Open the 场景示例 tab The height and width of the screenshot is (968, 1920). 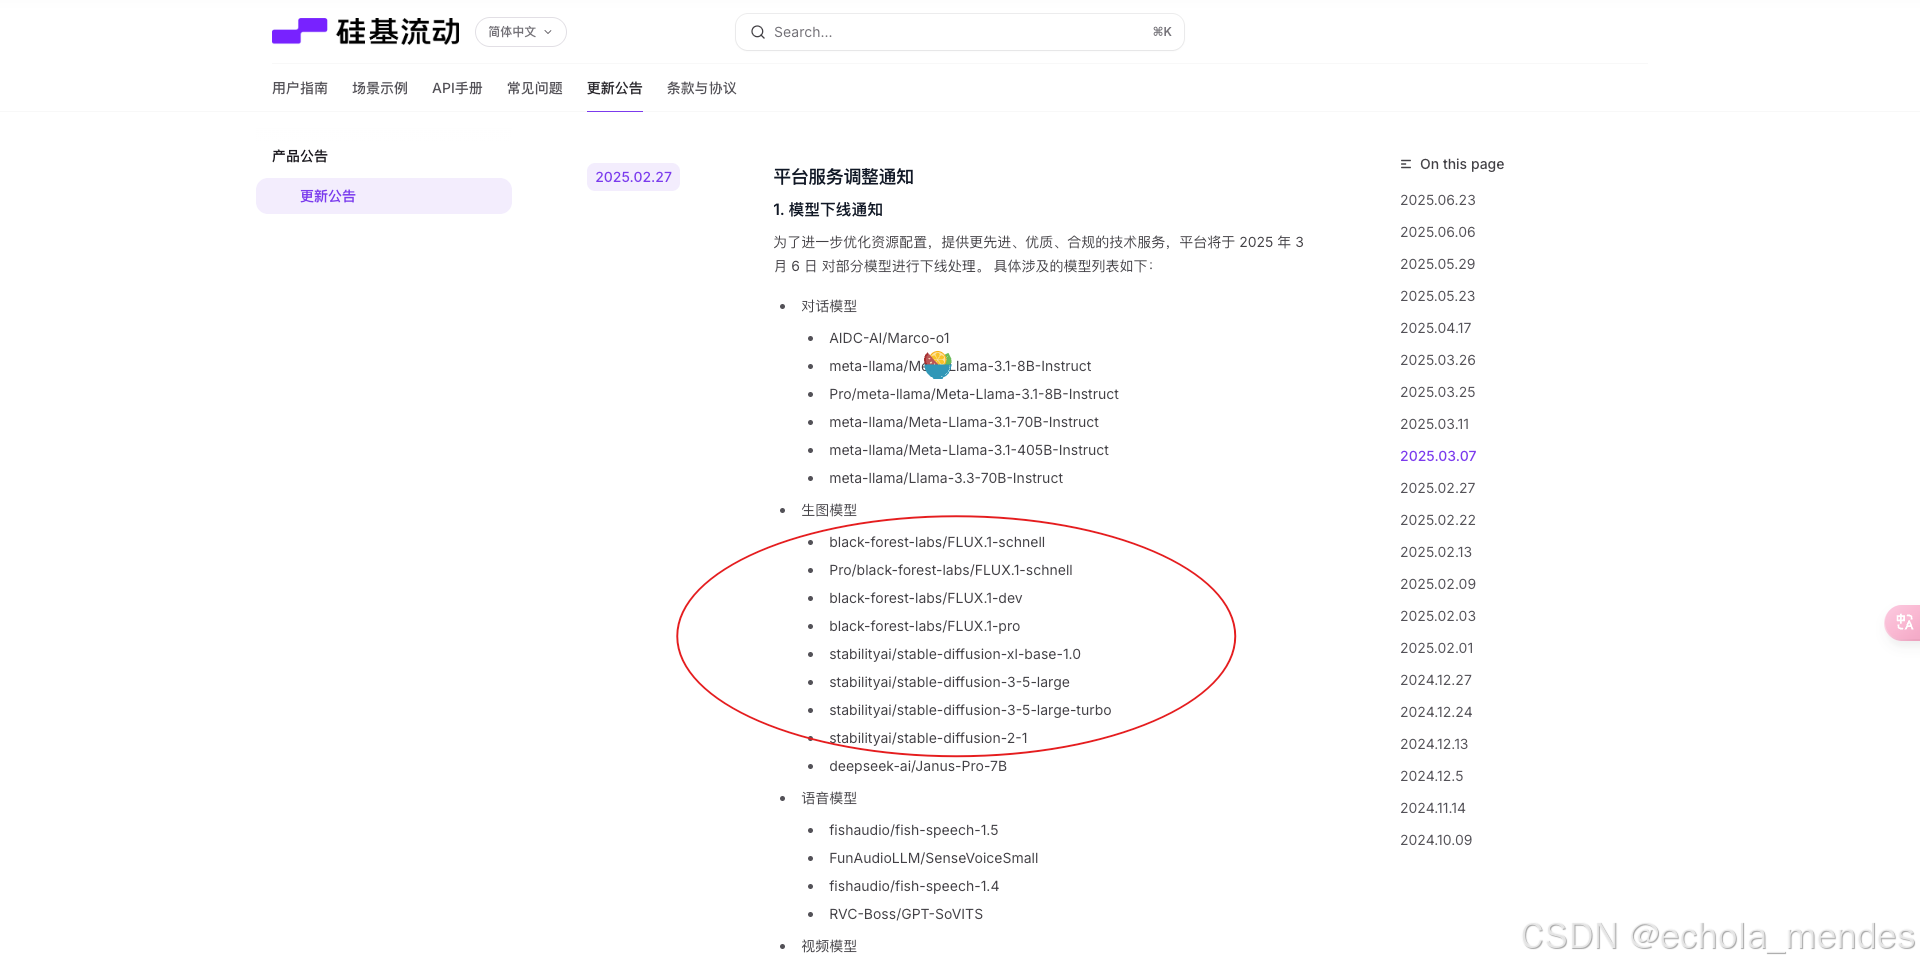pos(380,88)
